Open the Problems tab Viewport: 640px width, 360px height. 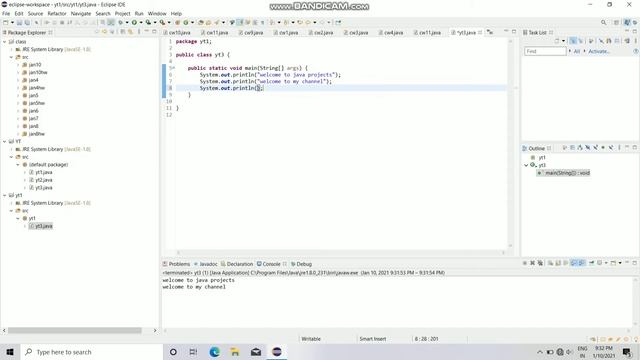[x=176, y=264]
